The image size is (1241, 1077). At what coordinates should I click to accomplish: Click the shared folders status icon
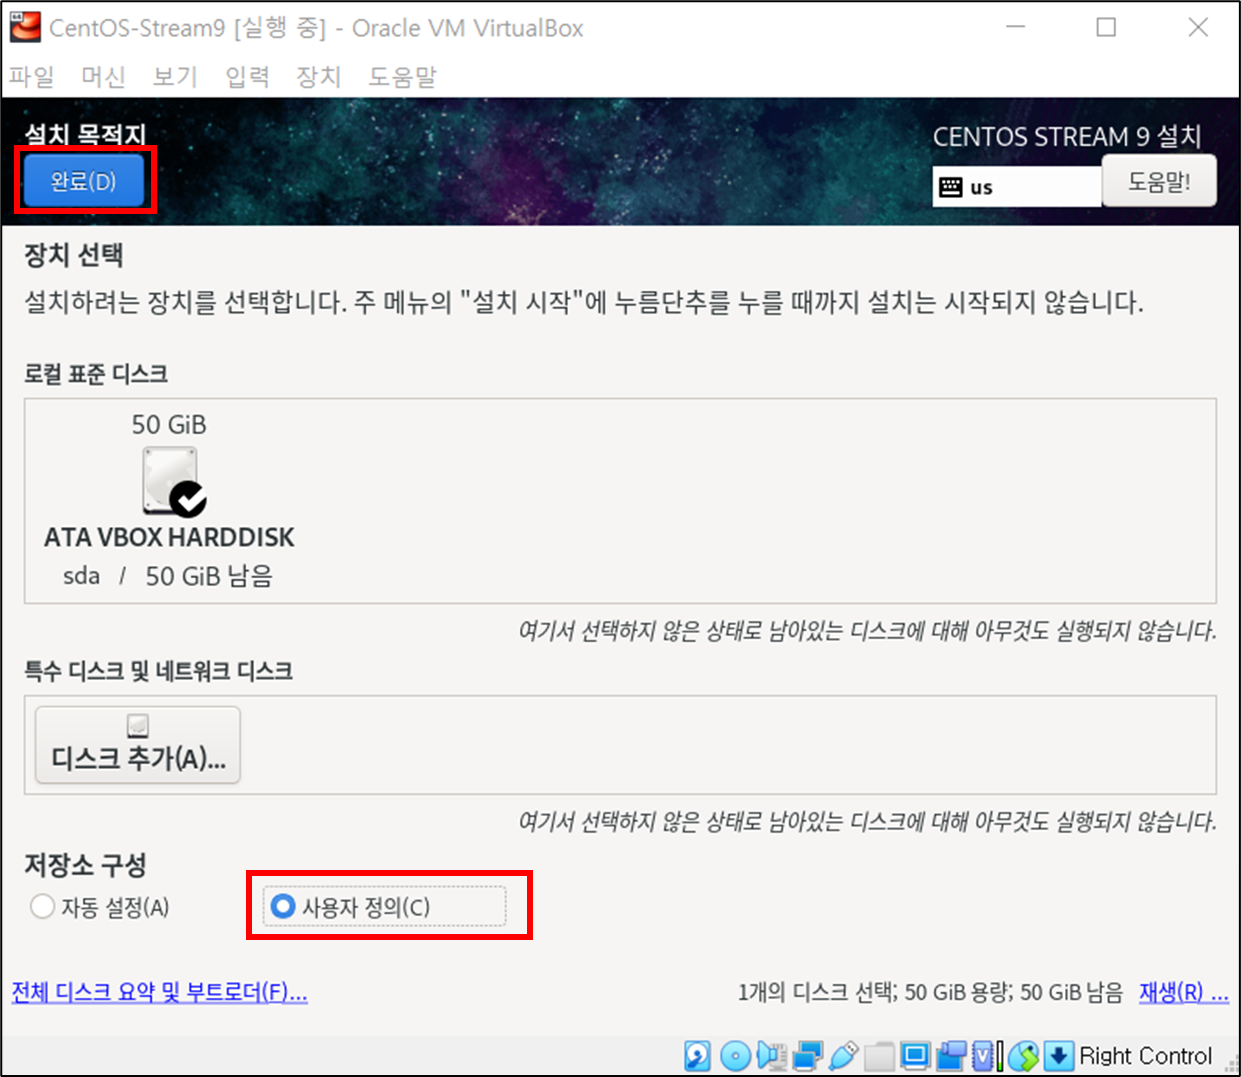879,1055
